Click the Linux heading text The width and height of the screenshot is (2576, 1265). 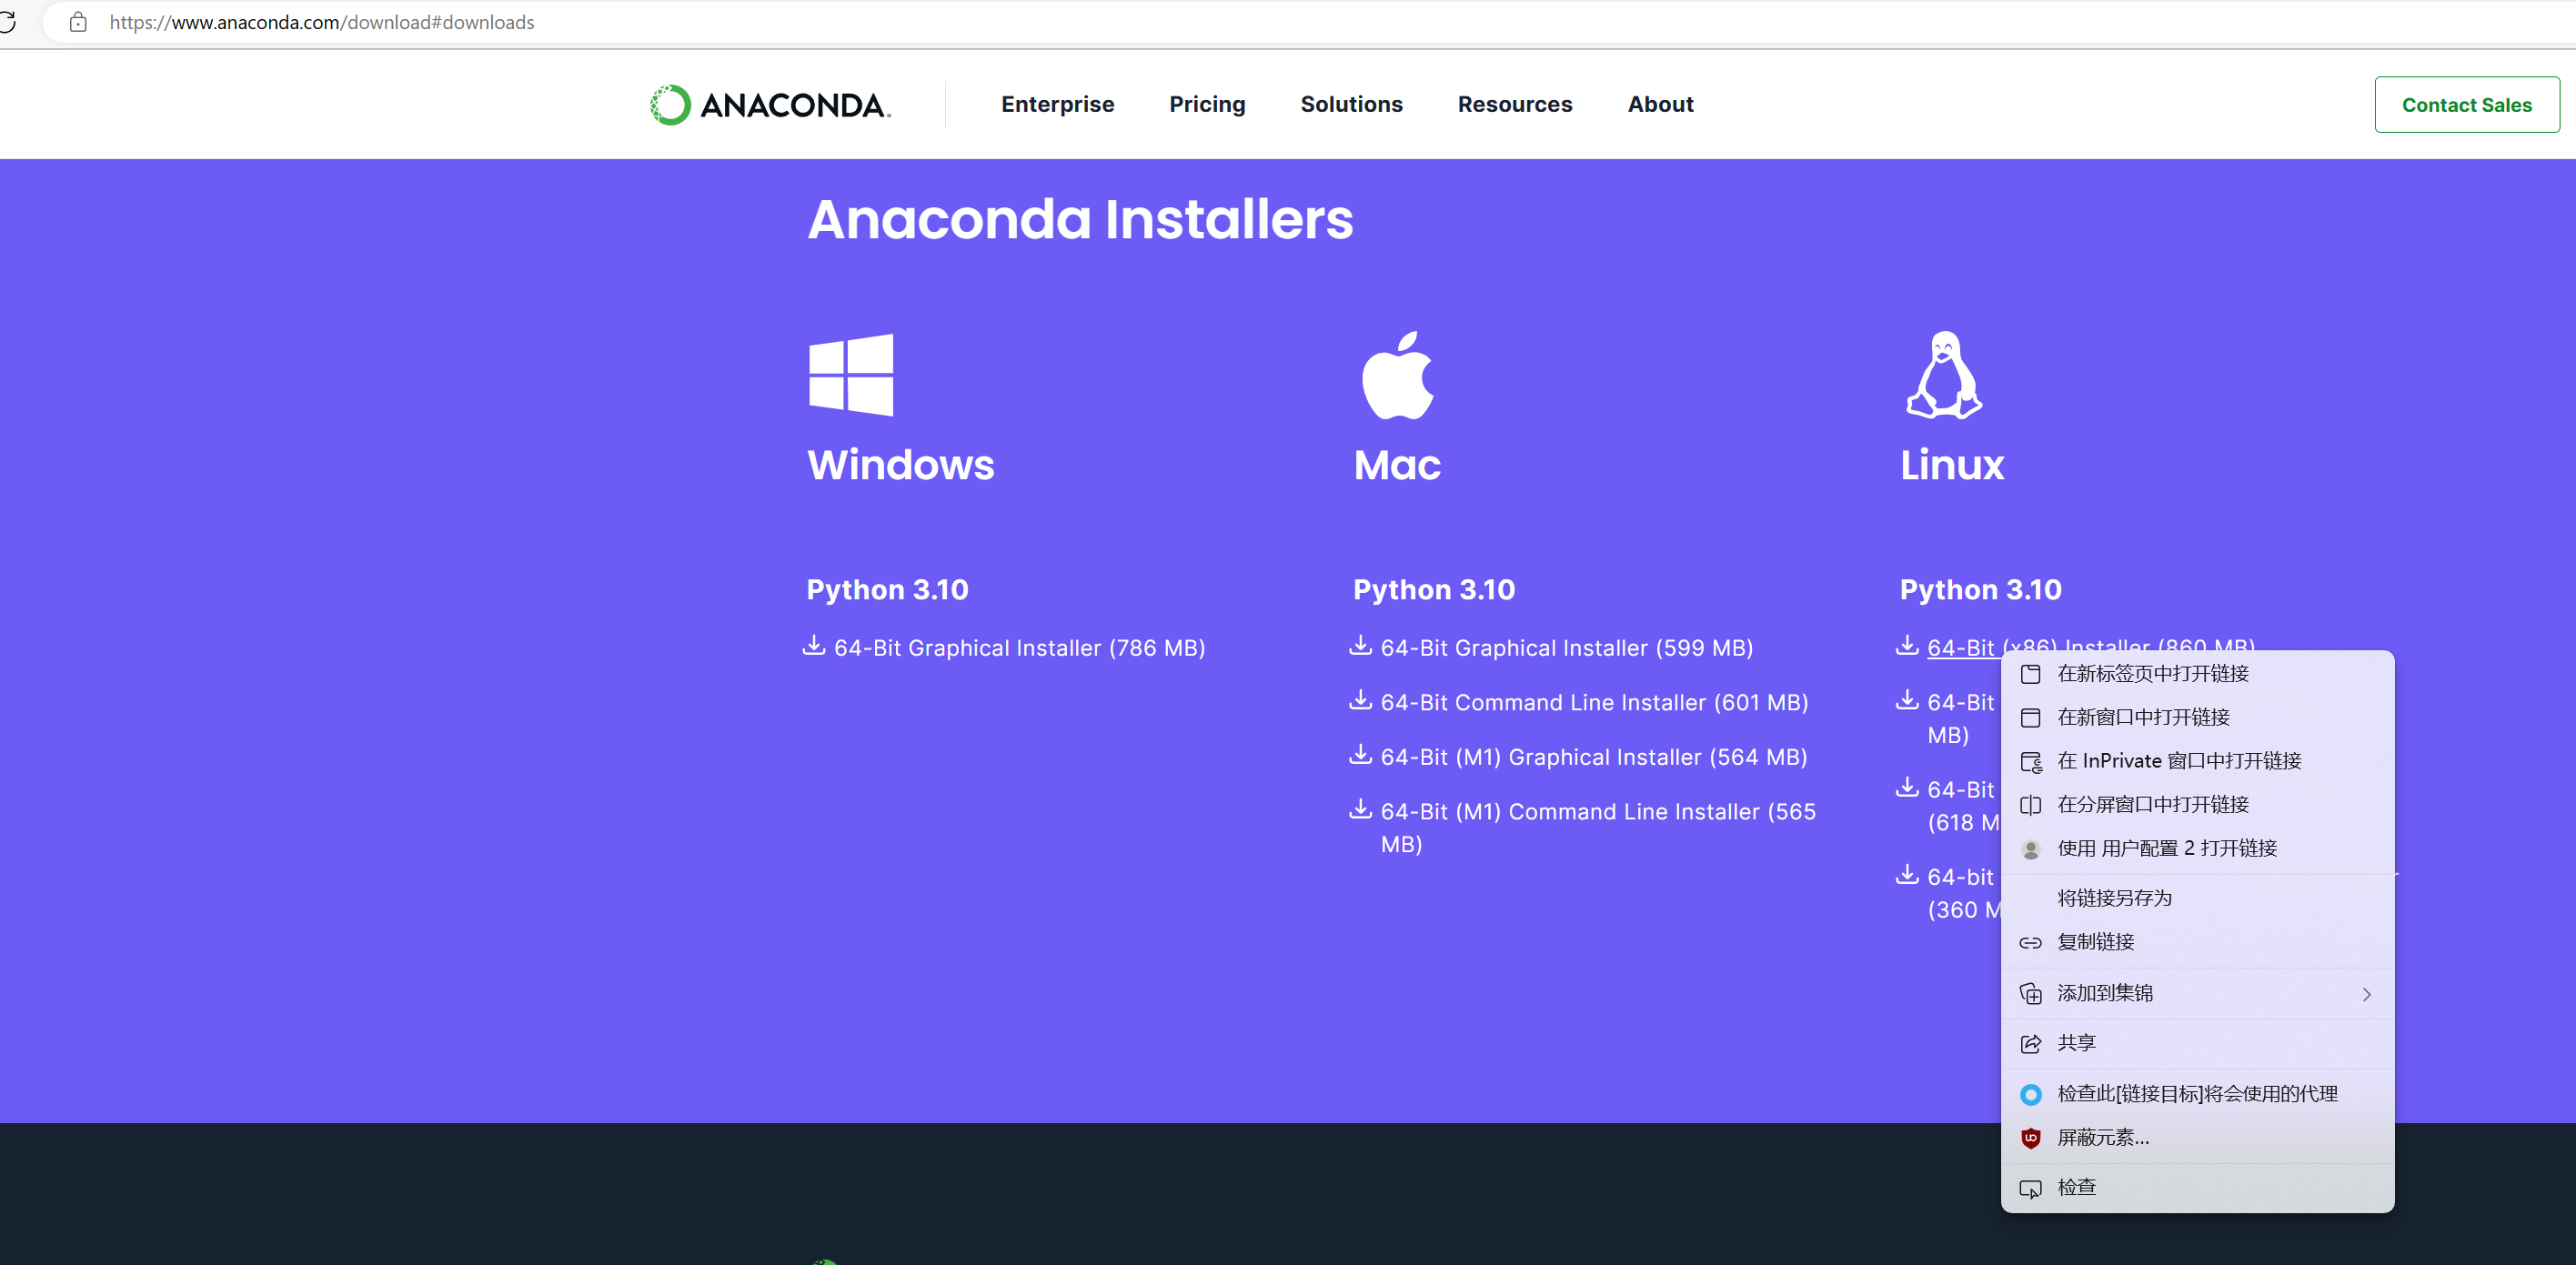[1952, 465]
